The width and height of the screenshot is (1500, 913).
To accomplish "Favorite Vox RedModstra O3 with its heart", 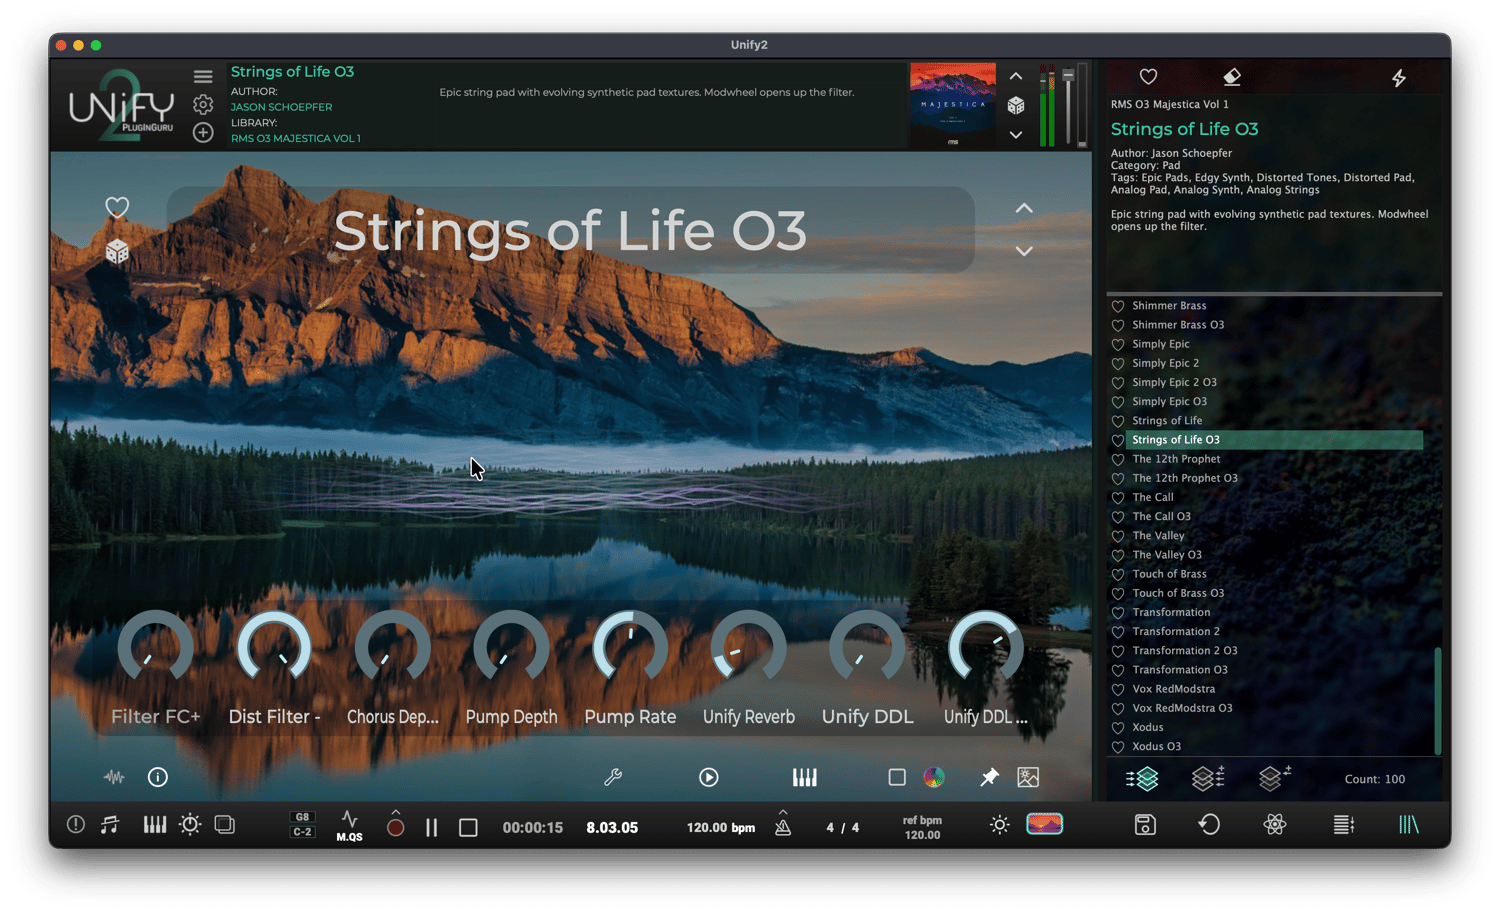I will pos(1118,709).
